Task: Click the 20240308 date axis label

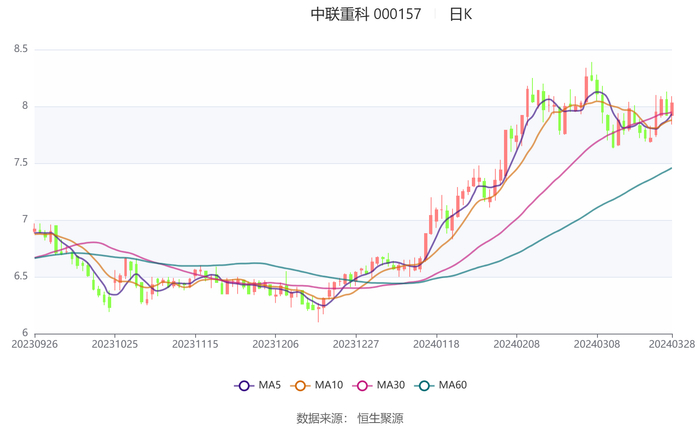Action: (x=597, y=344)
